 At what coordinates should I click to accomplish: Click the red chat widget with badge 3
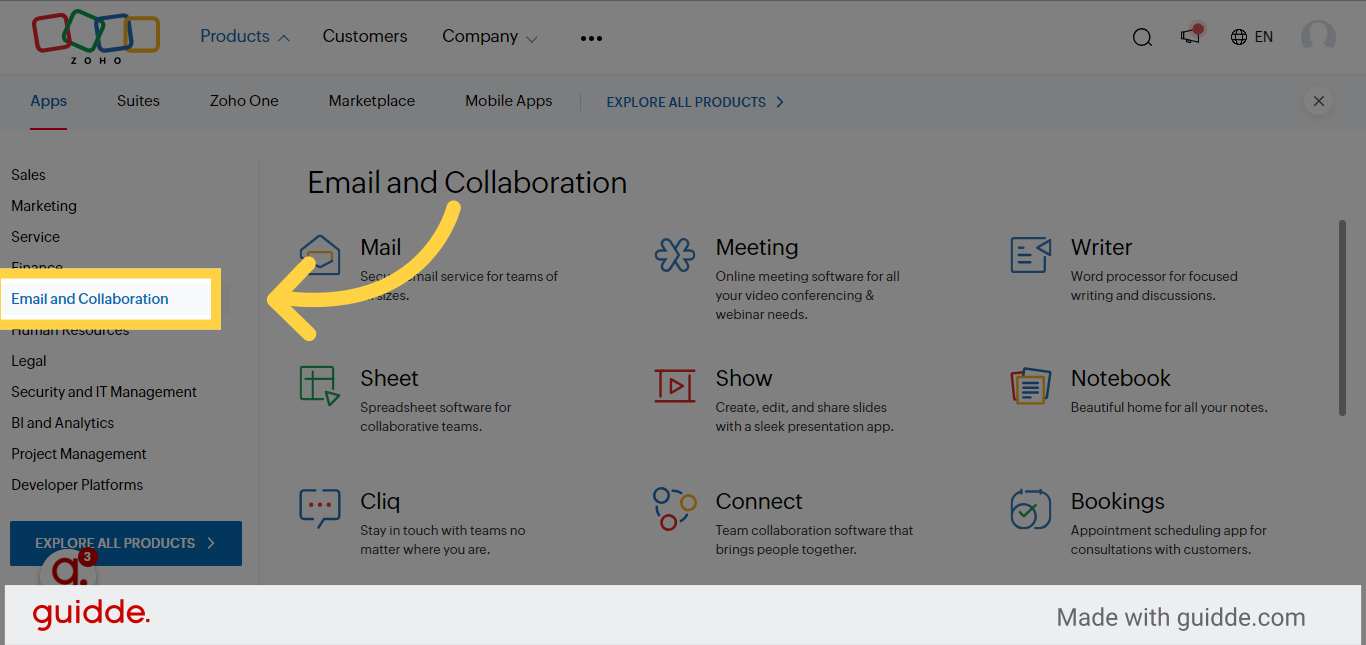pos(68,570)
